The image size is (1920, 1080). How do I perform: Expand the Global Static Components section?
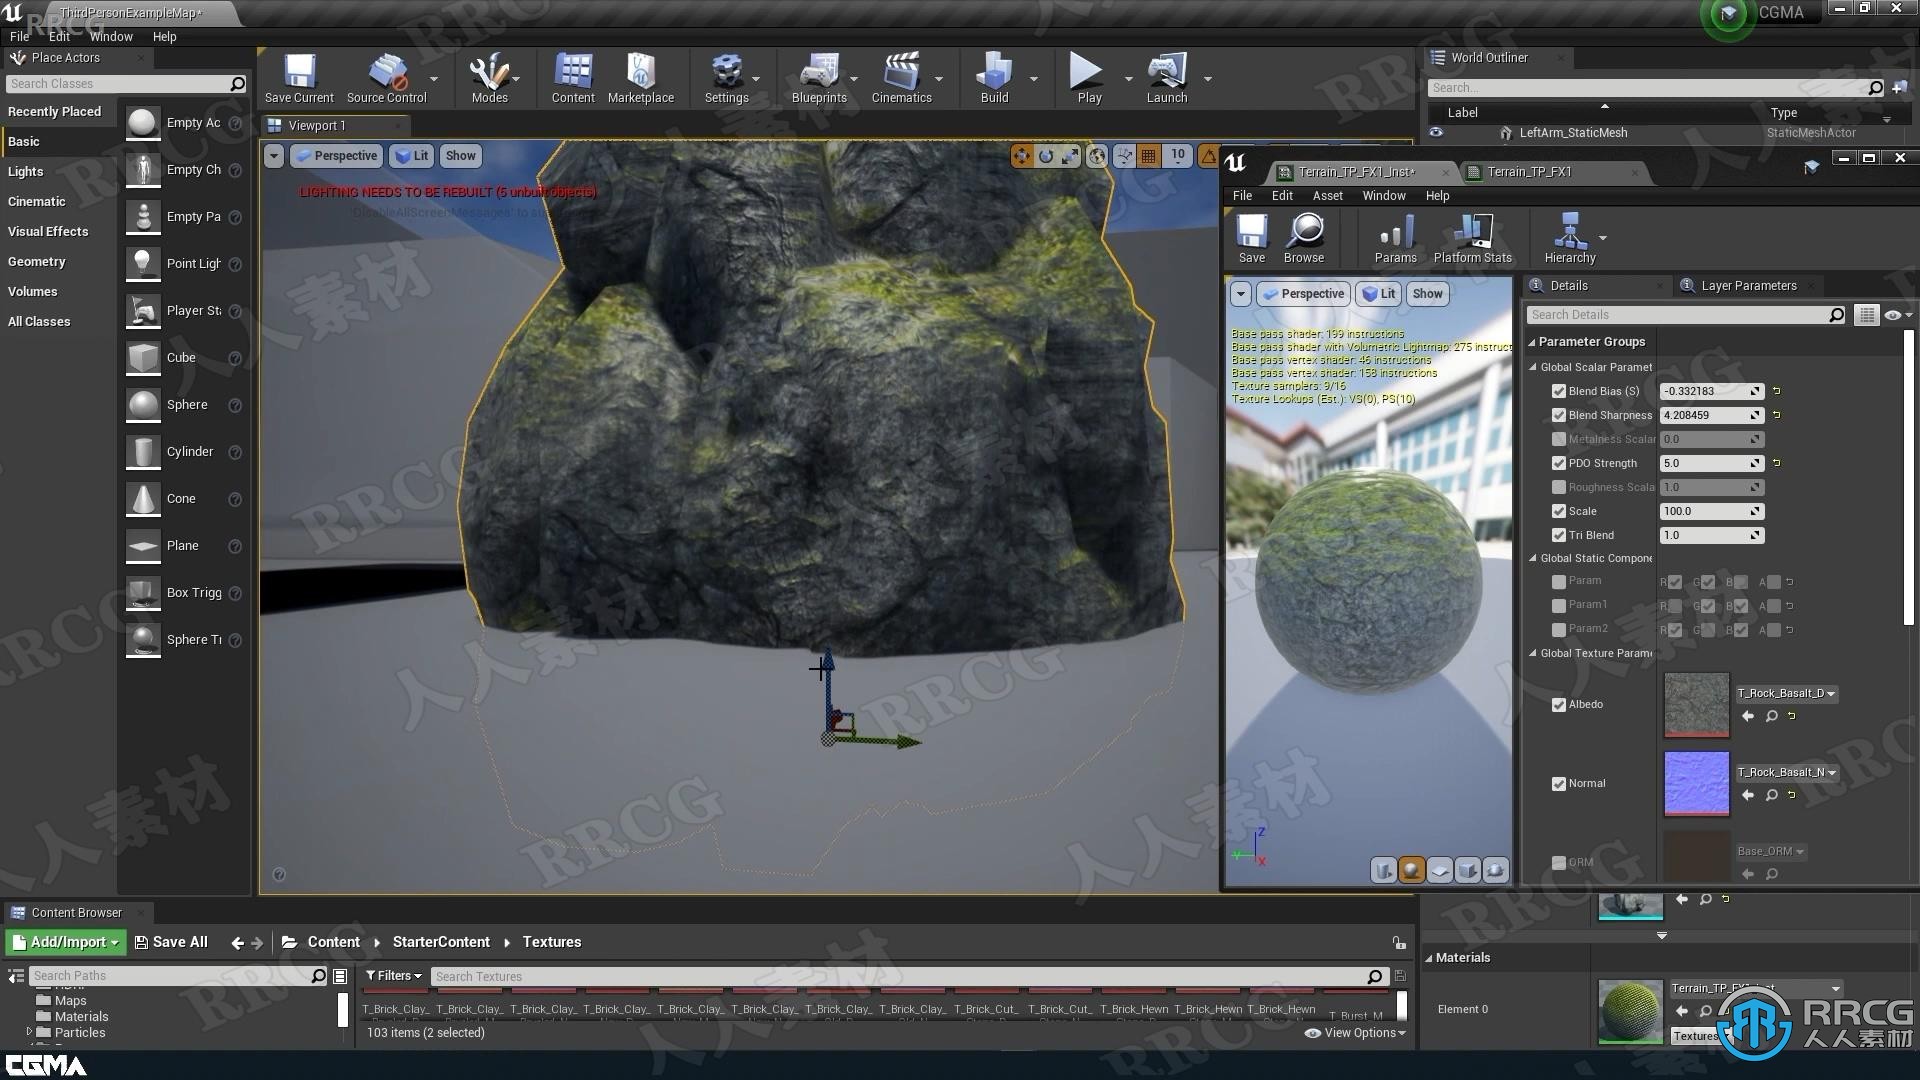1534,556
